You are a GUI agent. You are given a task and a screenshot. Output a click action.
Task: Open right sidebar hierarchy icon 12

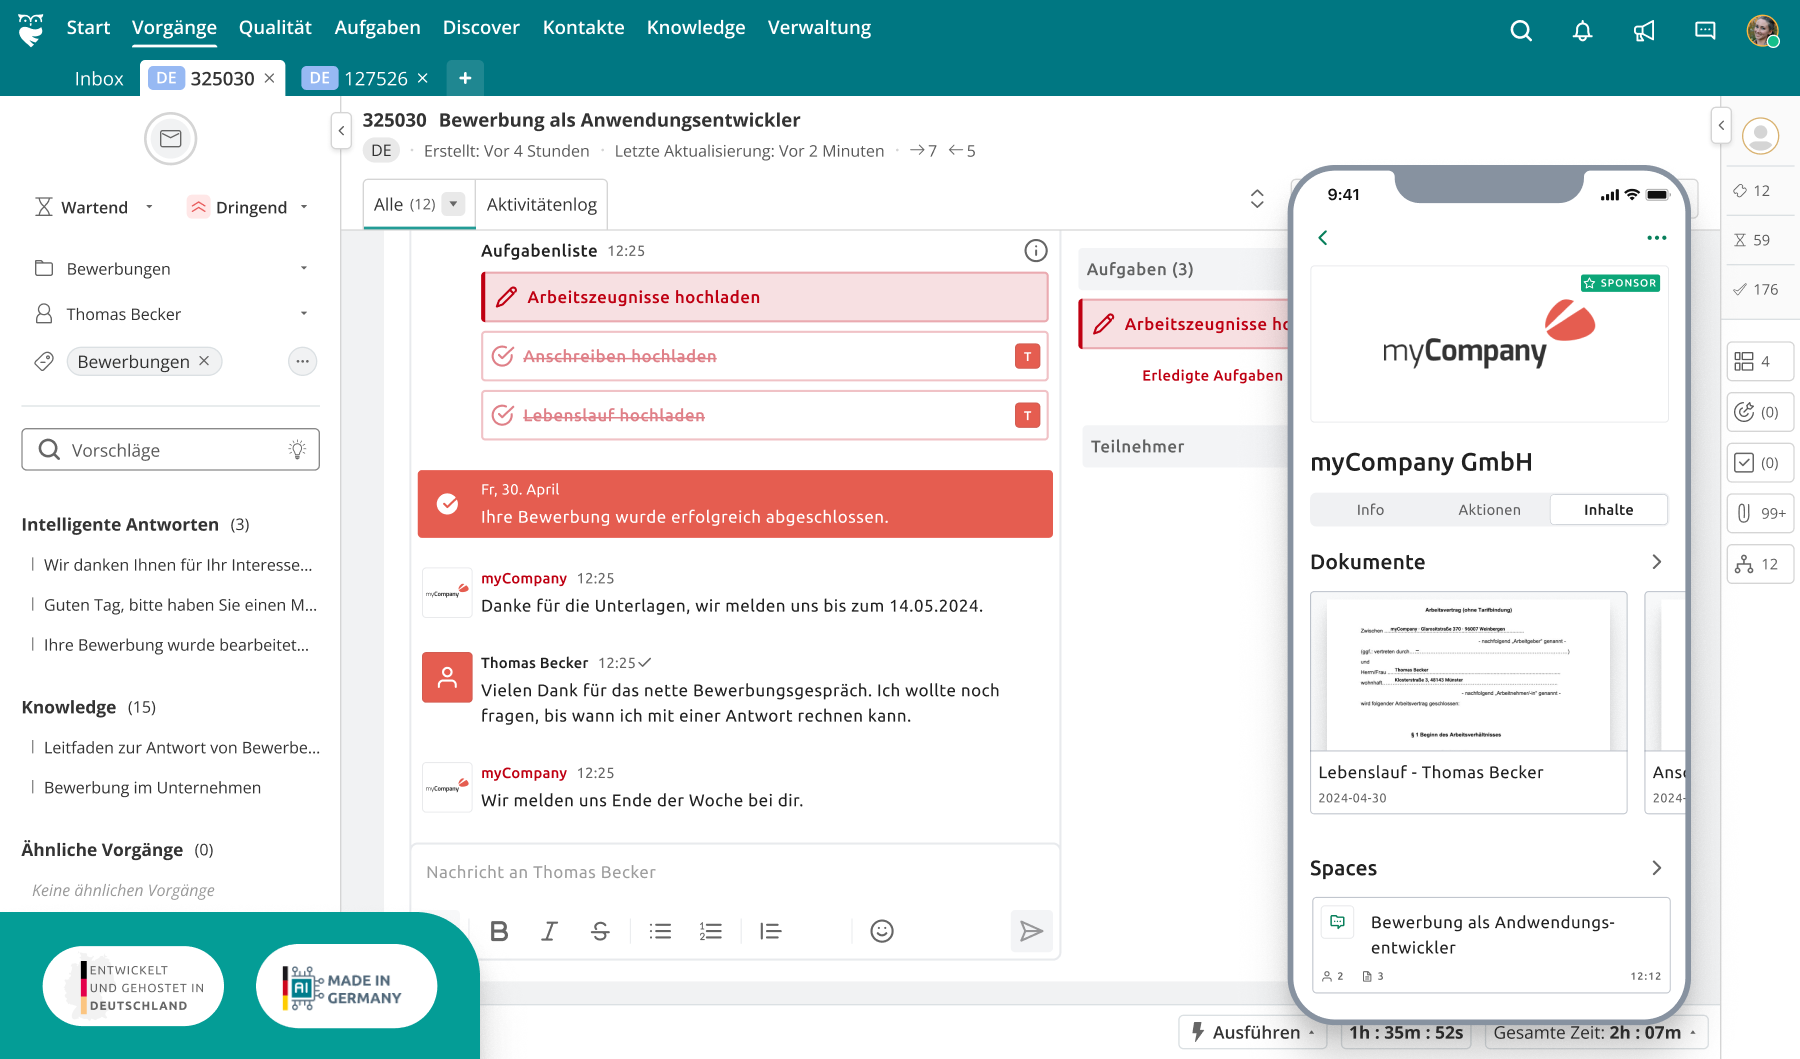pyautogui.click(x=1760, y=564)
